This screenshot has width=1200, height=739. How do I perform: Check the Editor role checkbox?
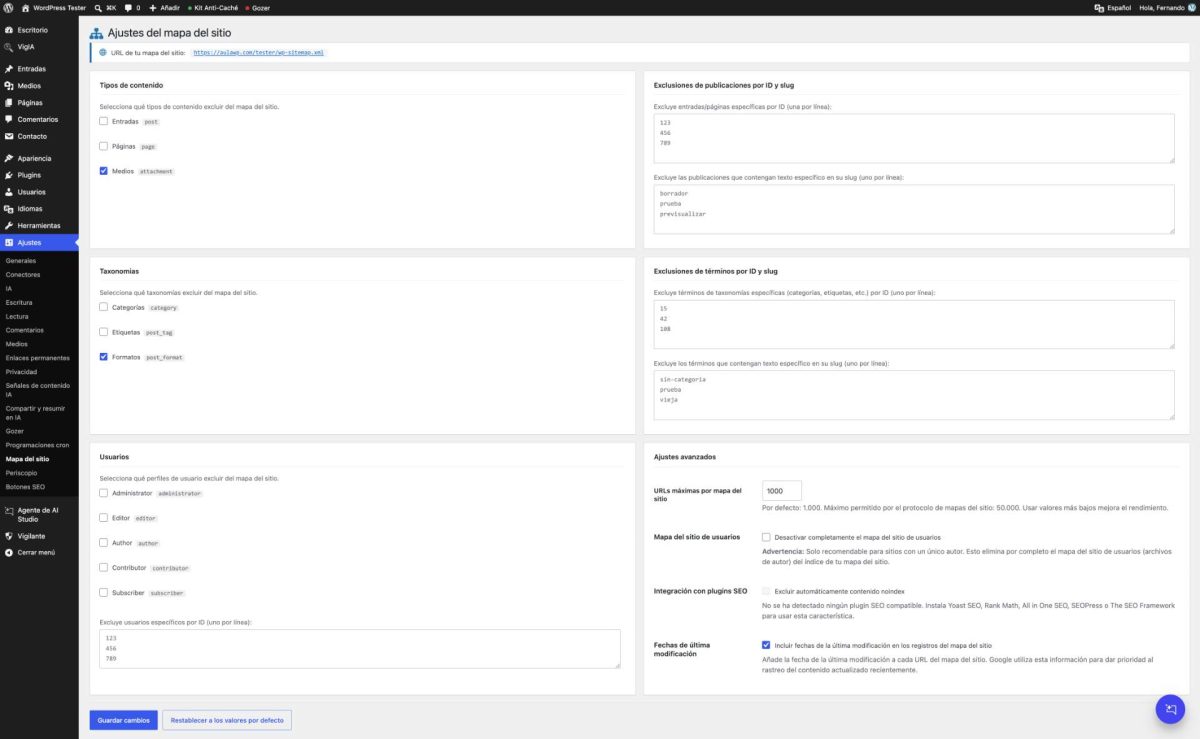click(104, 518)
